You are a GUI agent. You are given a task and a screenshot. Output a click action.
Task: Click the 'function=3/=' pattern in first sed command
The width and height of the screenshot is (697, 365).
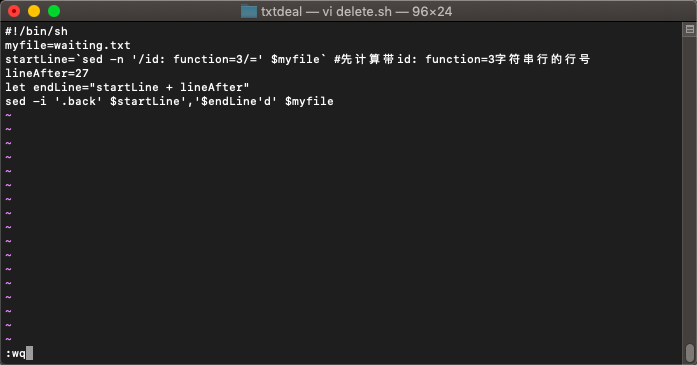(x=215, y=59)
